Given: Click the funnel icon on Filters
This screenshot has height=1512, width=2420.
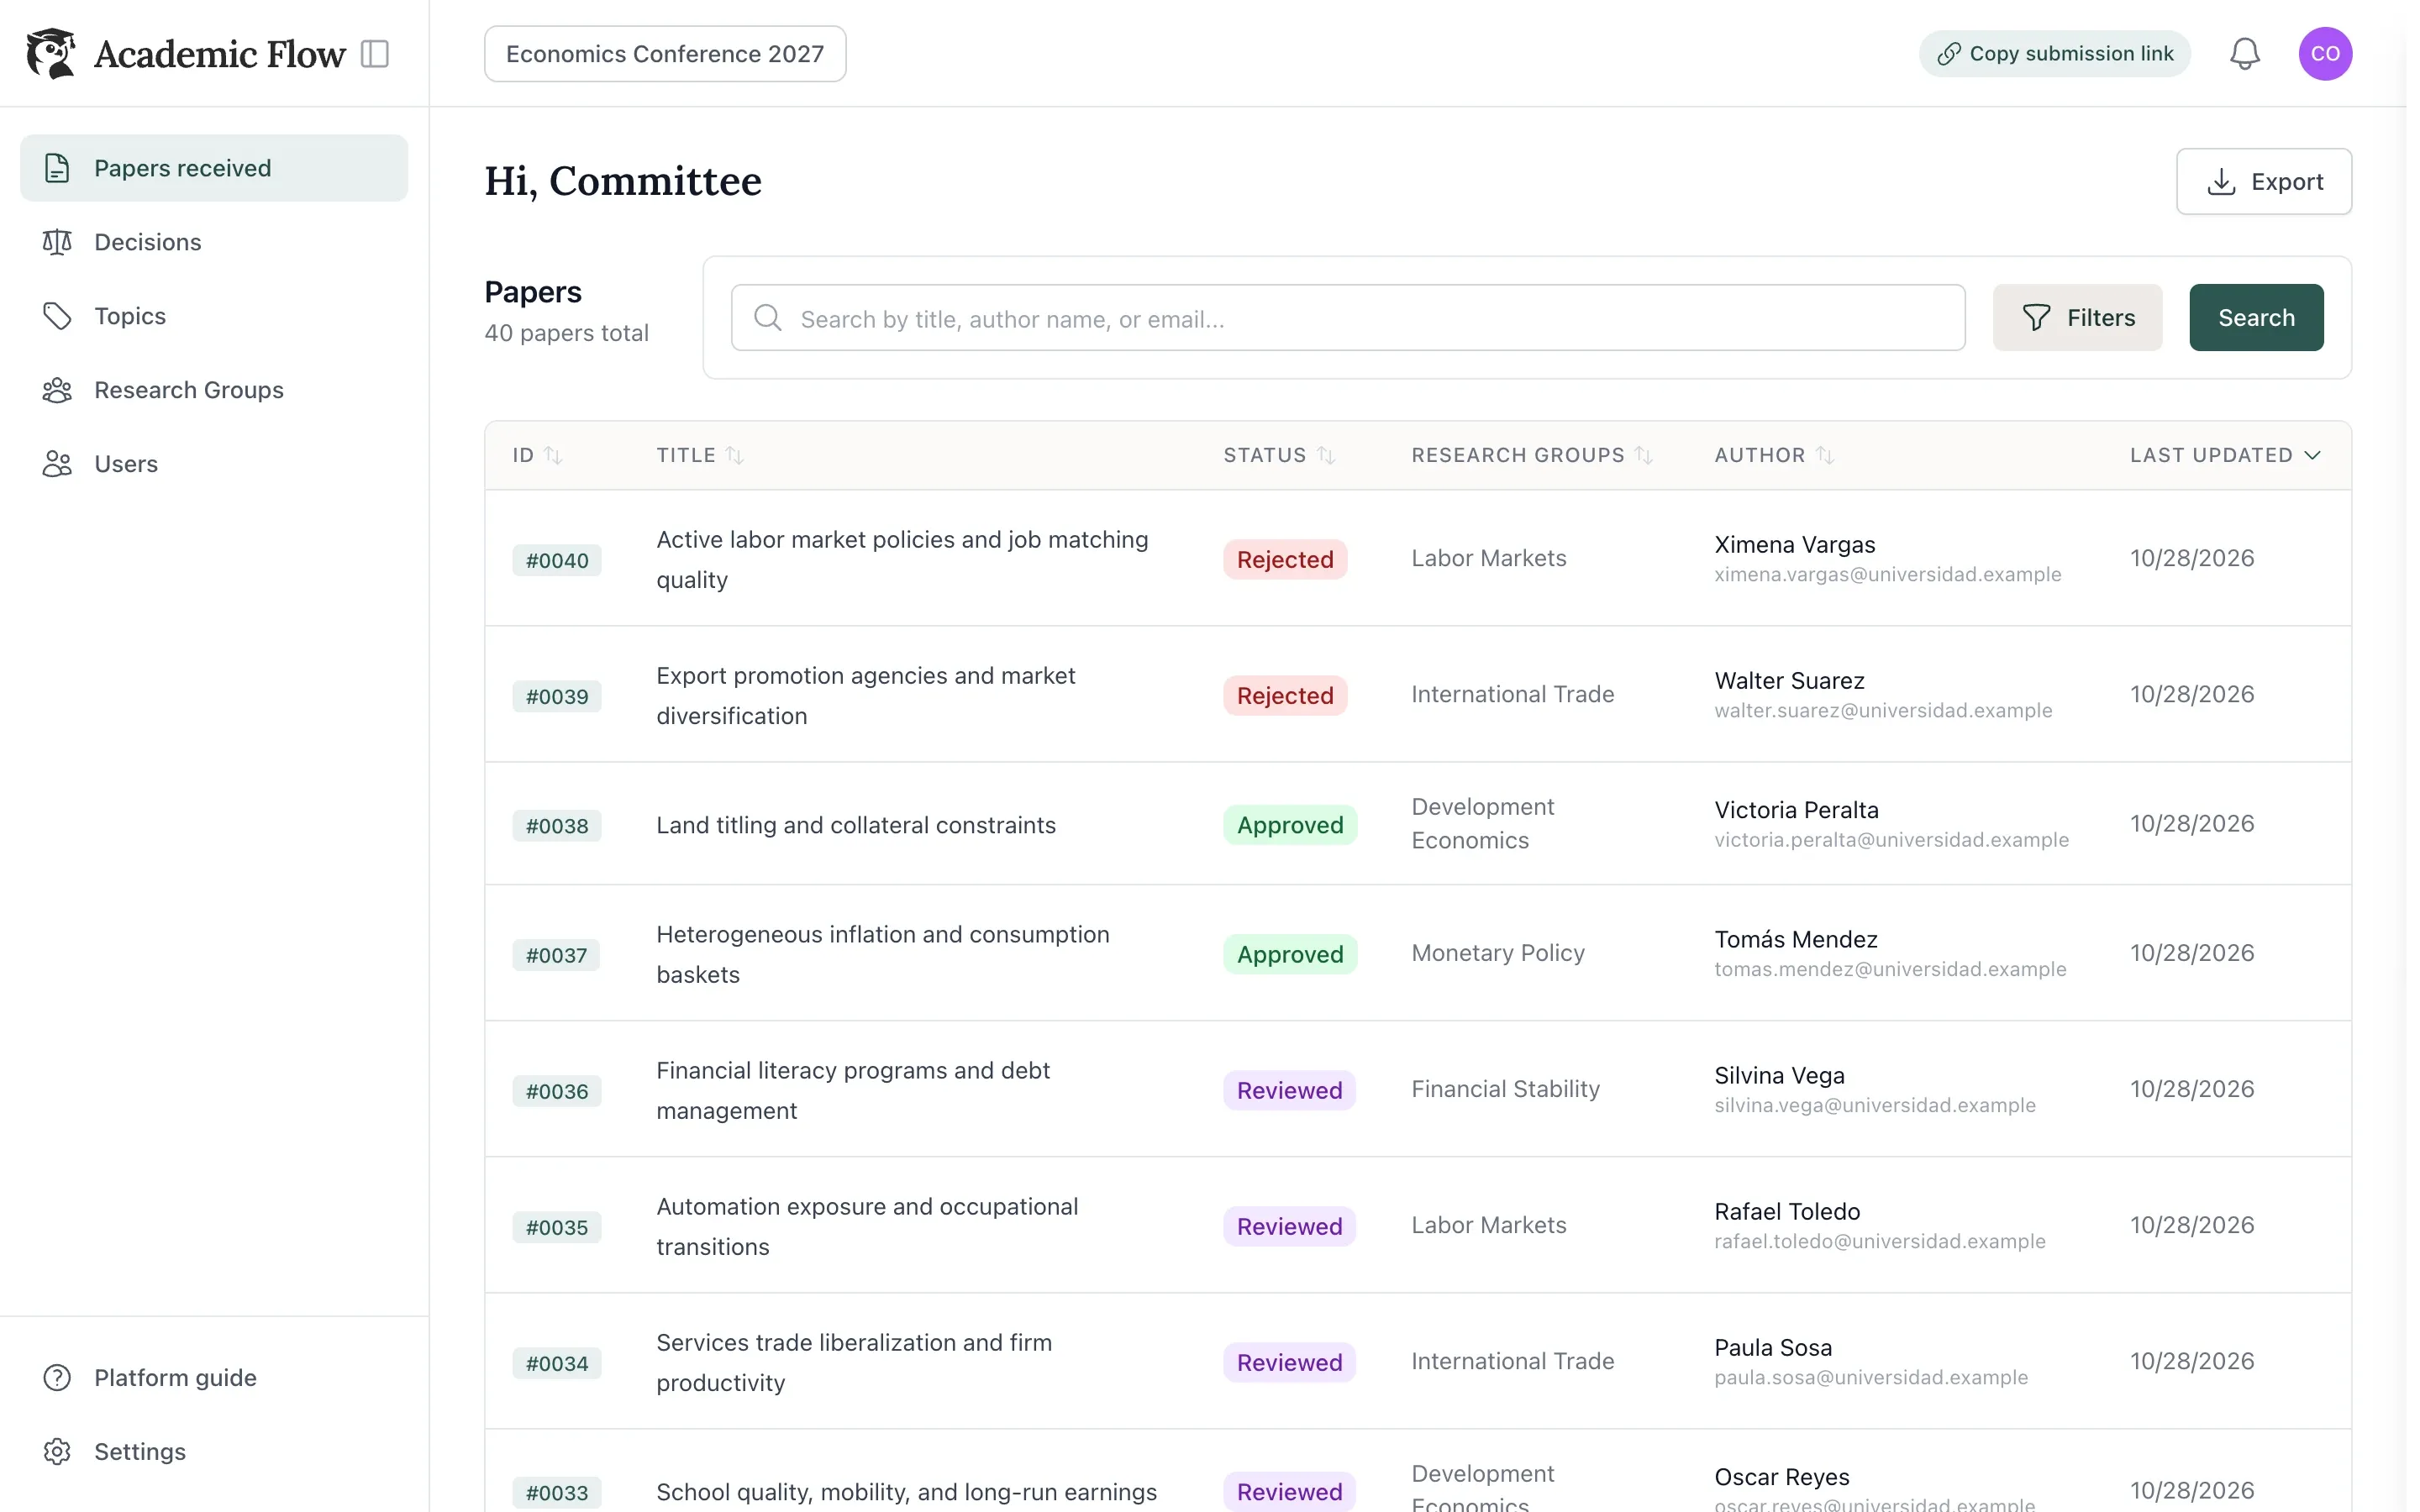Looking at the screenshot, I should coord(2036,318).
